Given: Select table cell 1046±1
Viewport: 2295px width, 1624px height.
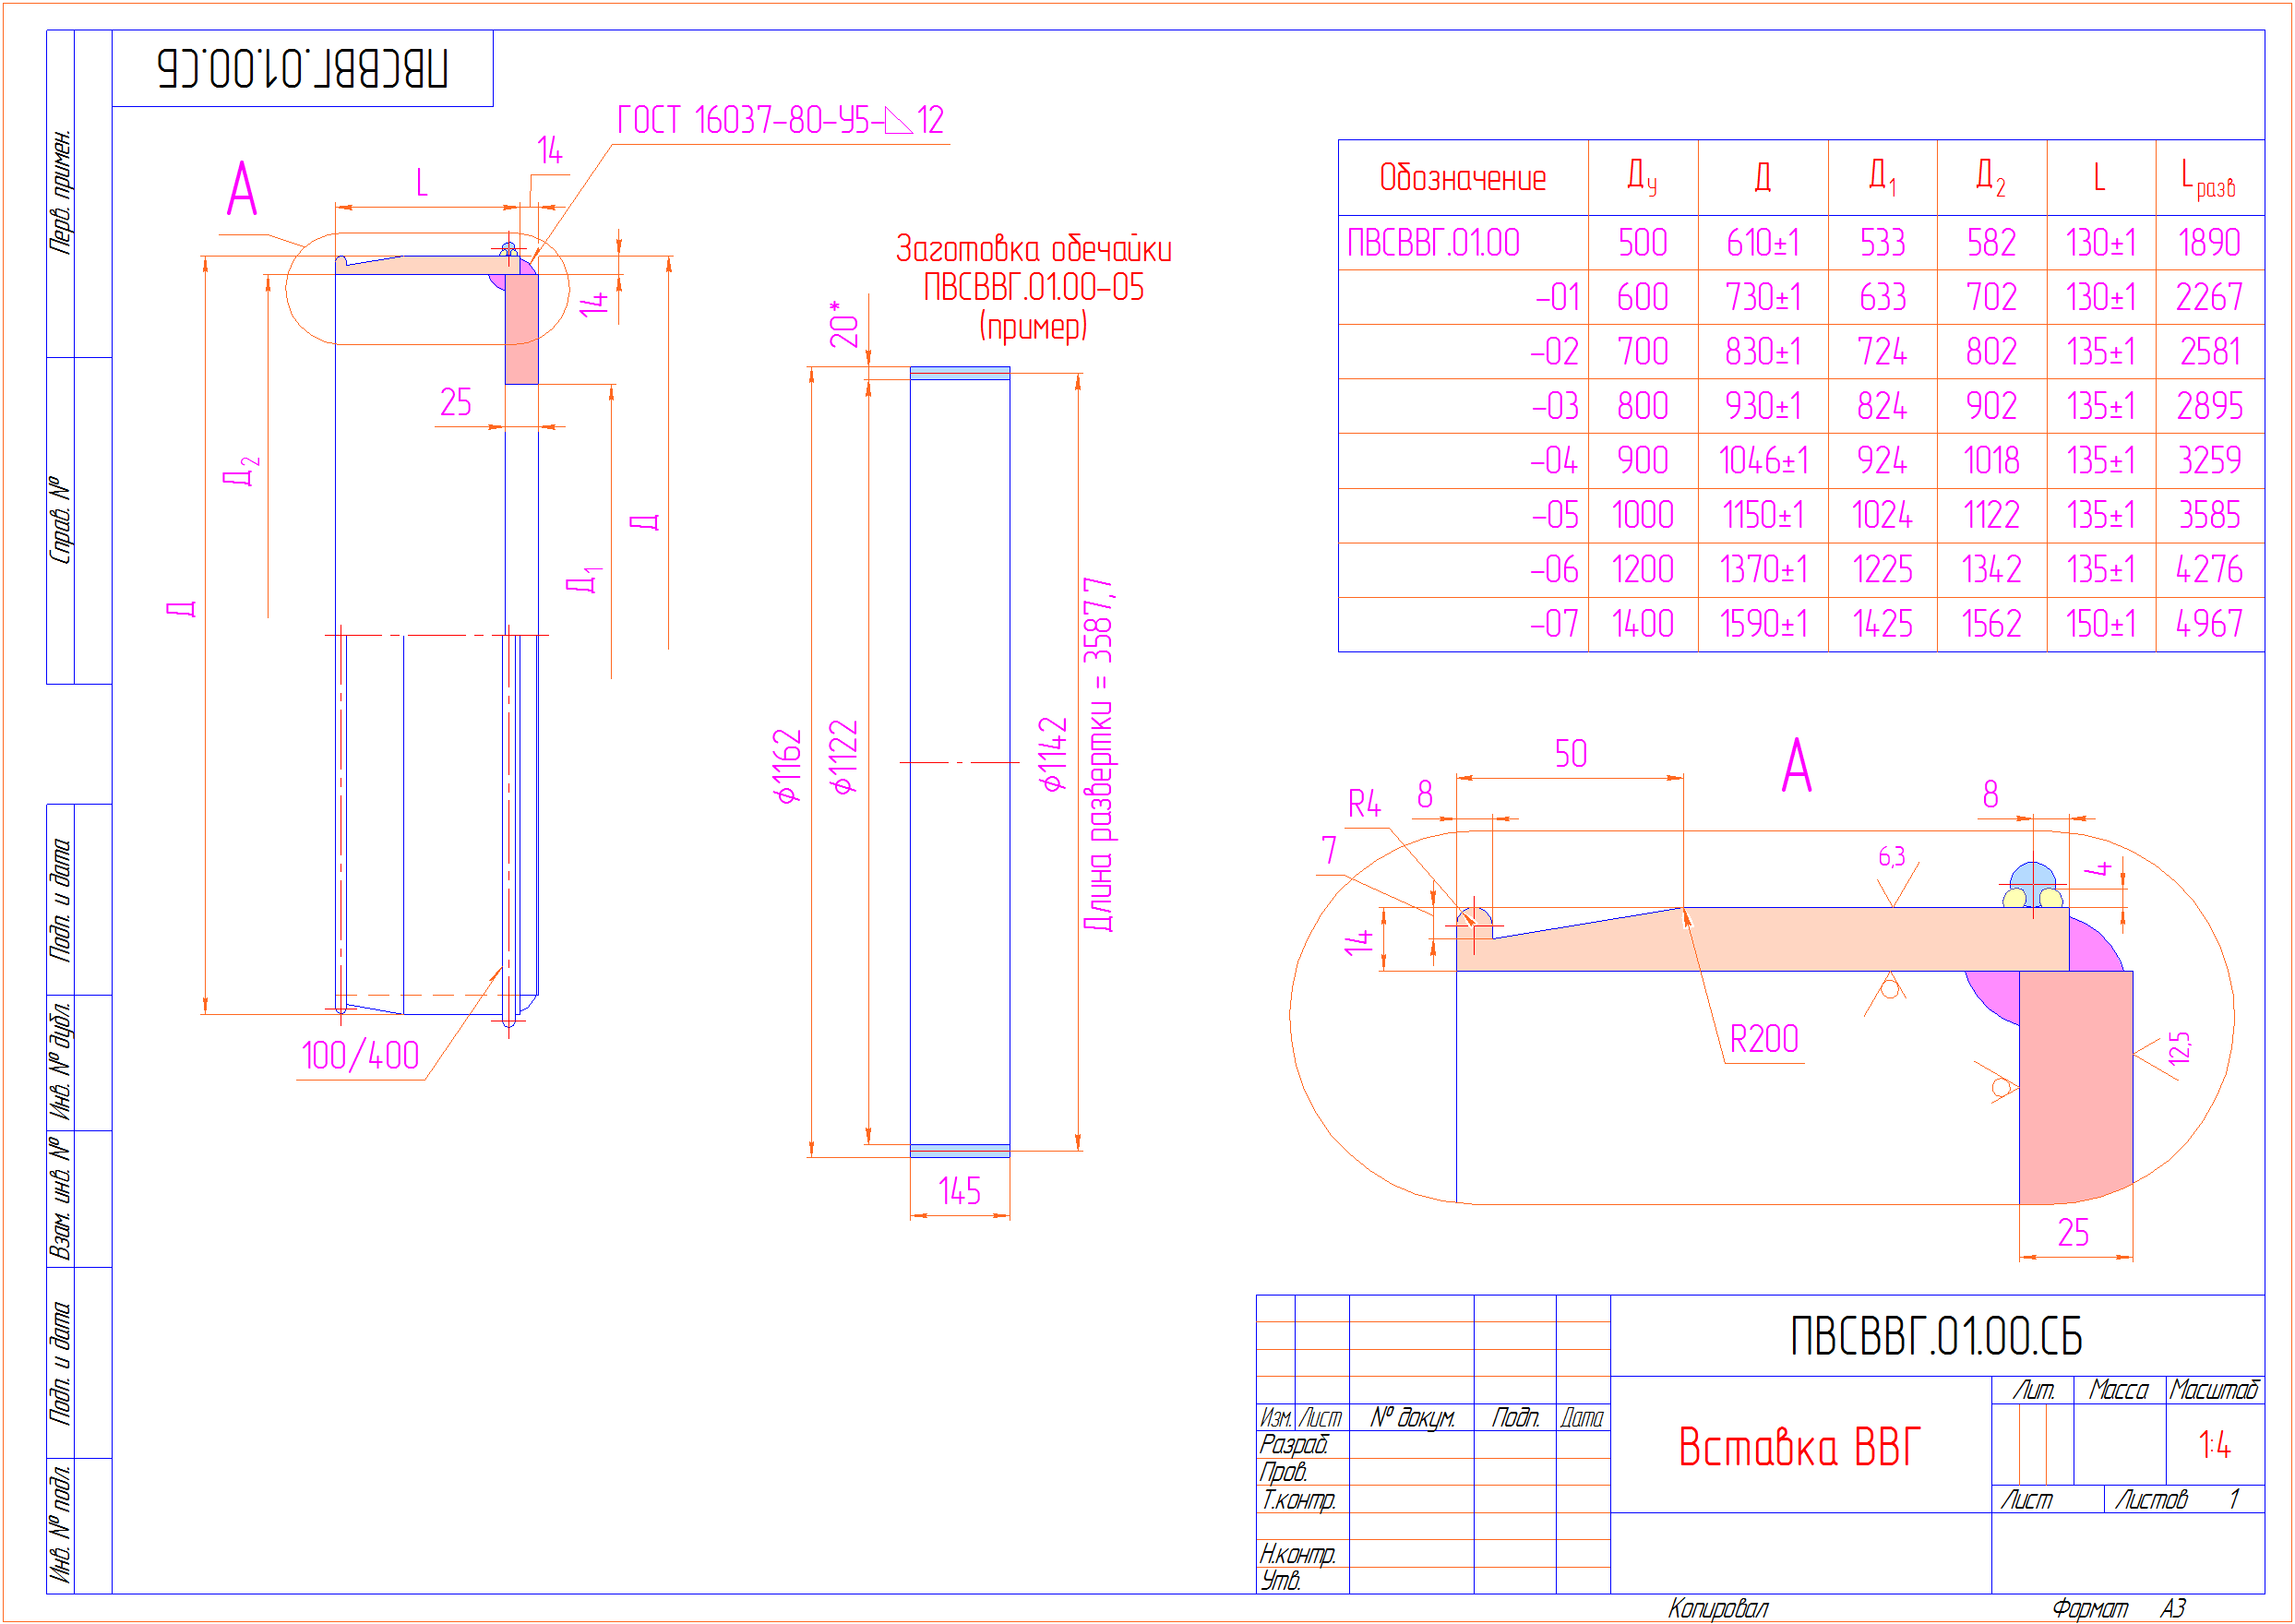Looking at the screenshot, I should point(1763,461).
